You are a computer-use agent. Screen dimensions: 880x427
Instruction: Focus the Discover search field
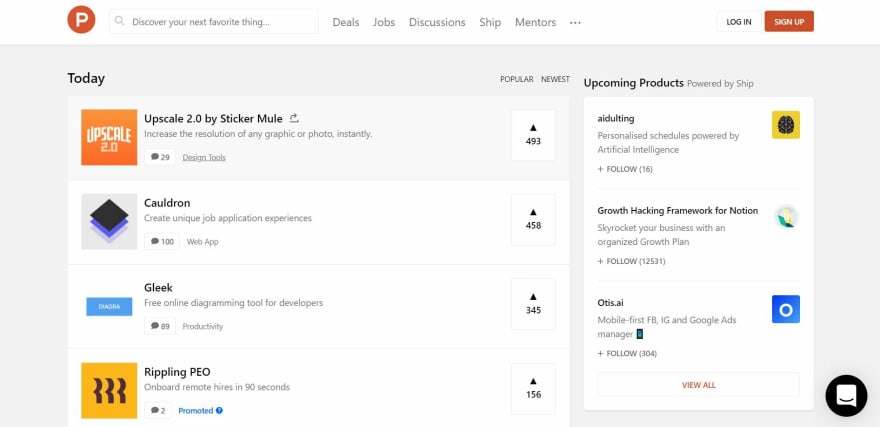[x=214, y=22]
